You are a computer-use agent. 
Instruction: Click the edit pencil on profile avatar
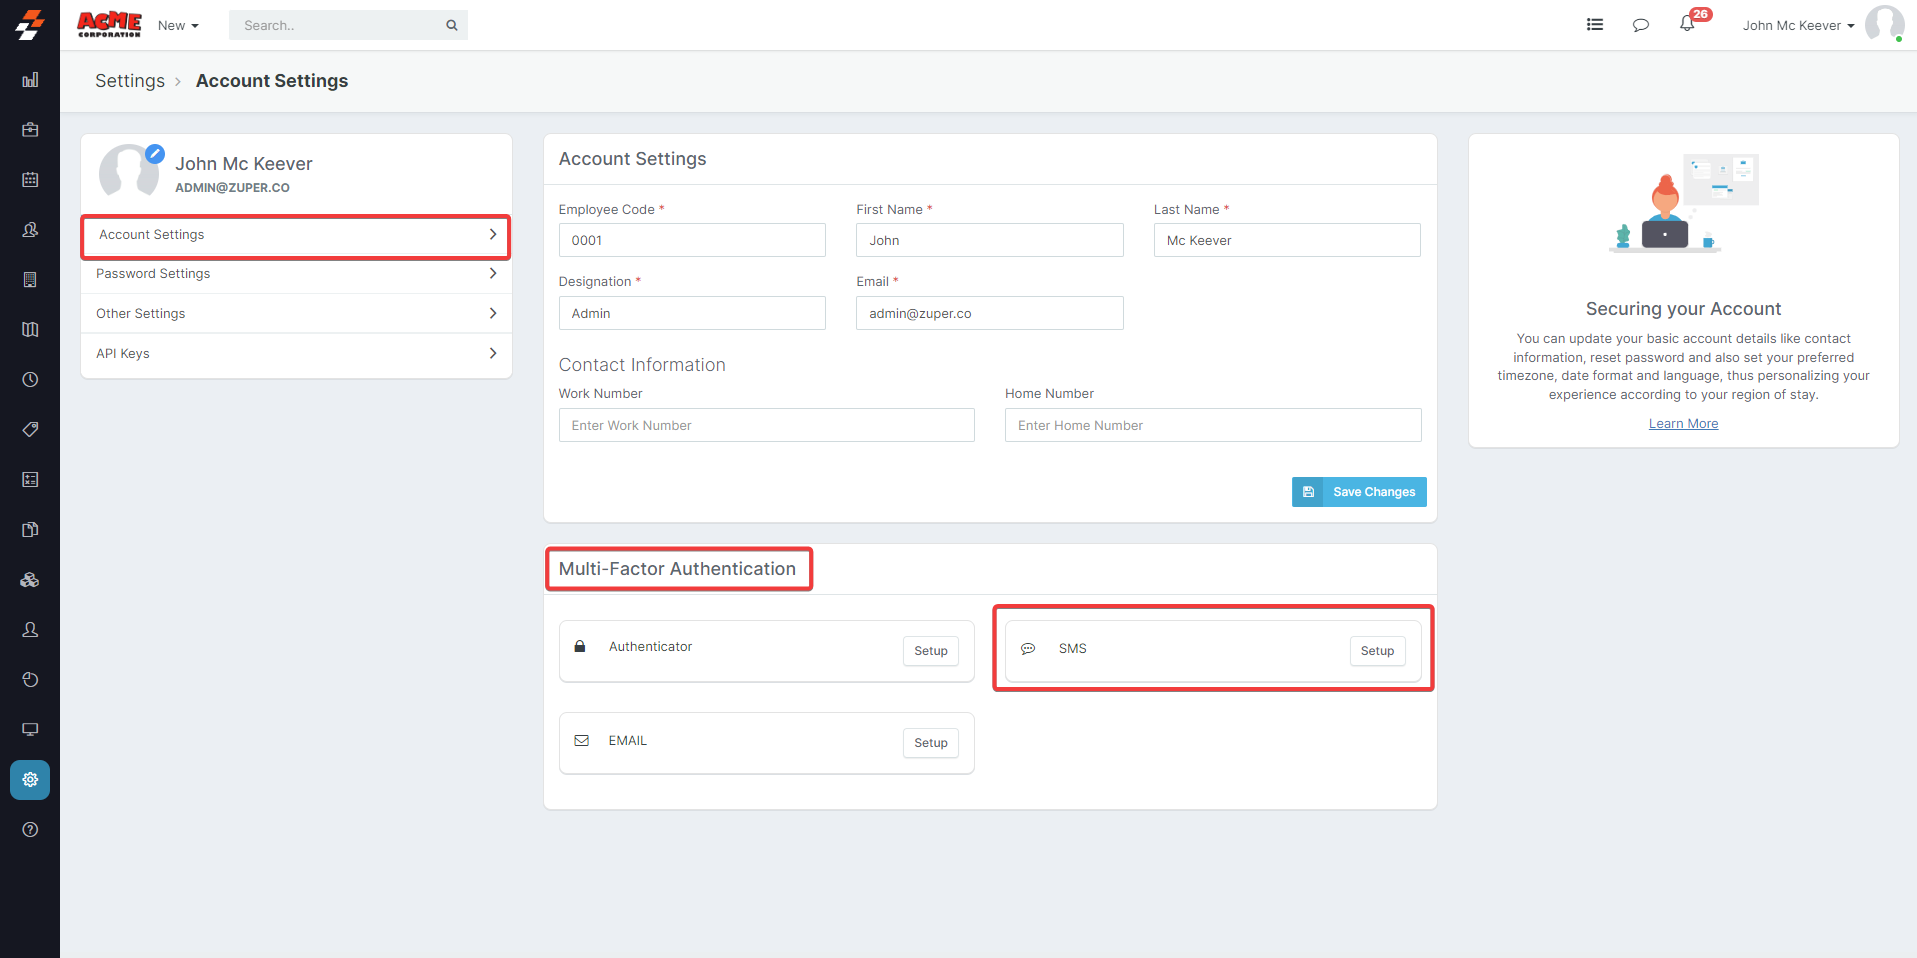click(155, 154)
